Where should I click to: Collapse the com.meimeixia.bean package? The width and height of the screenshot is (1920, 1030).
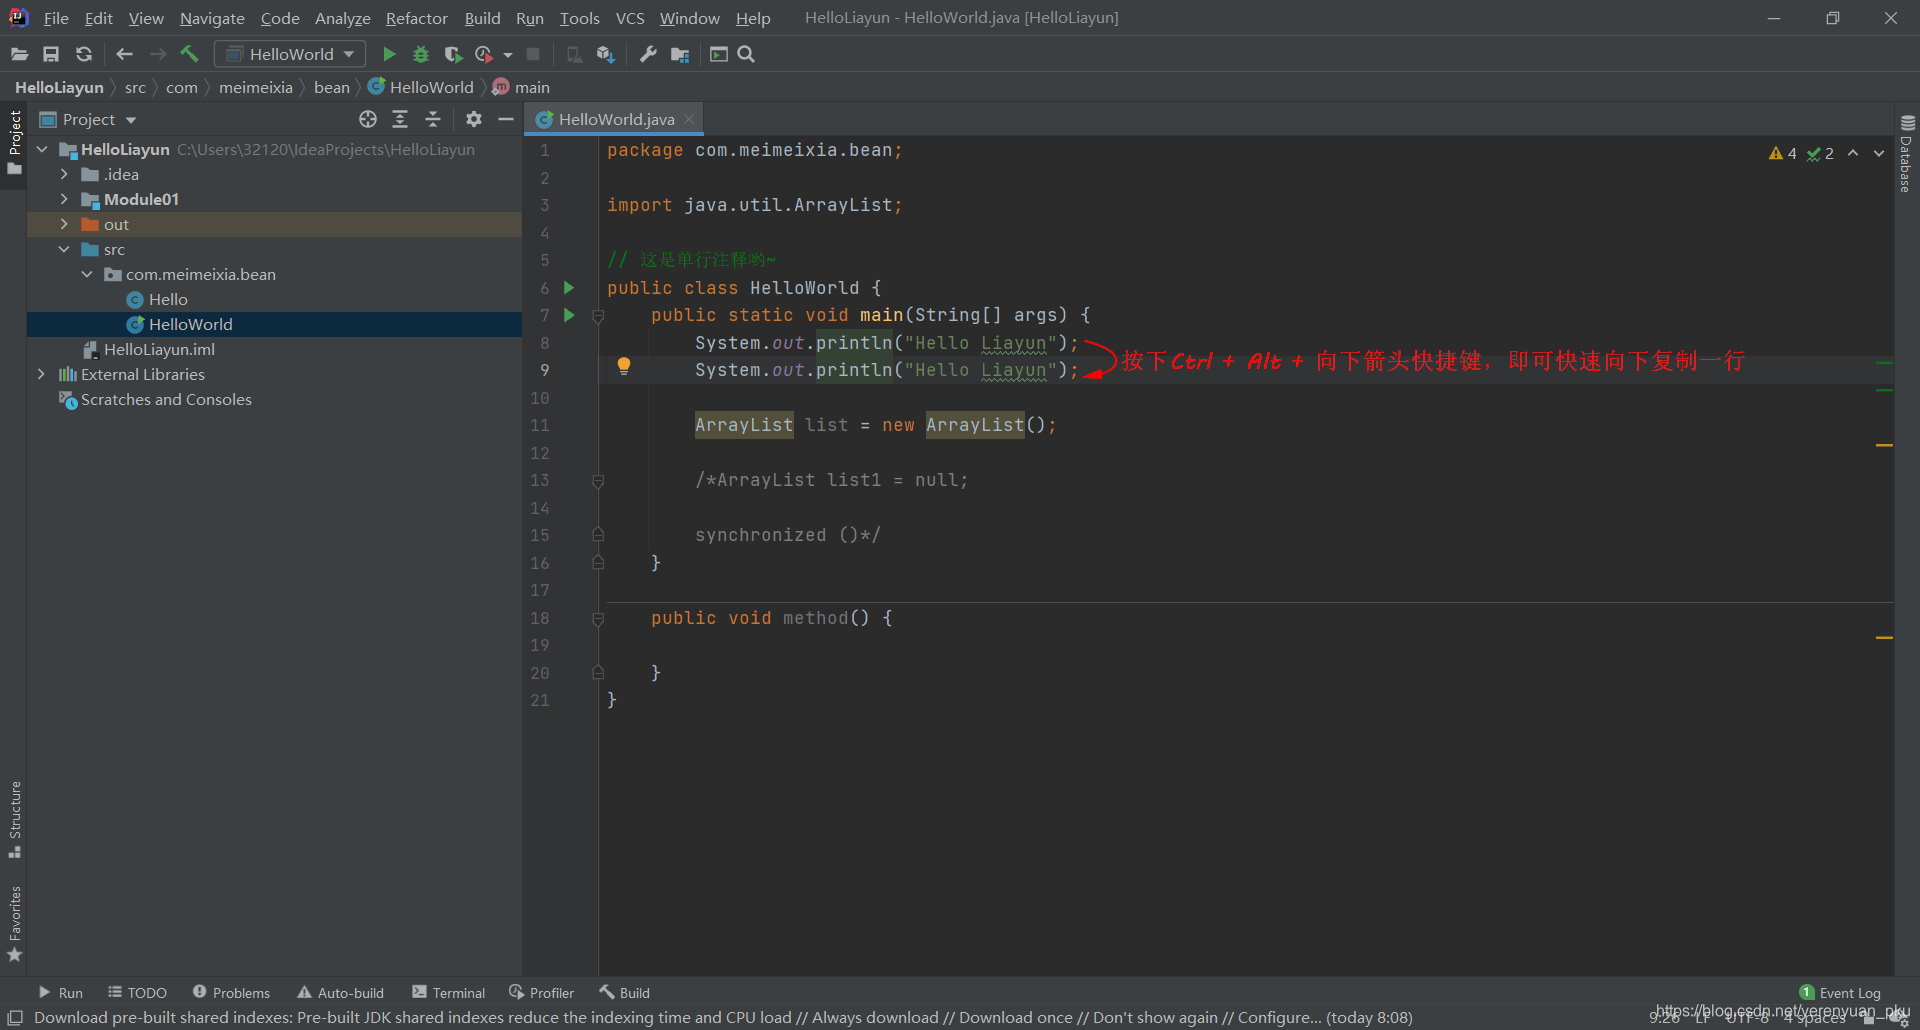pos(87,274)
